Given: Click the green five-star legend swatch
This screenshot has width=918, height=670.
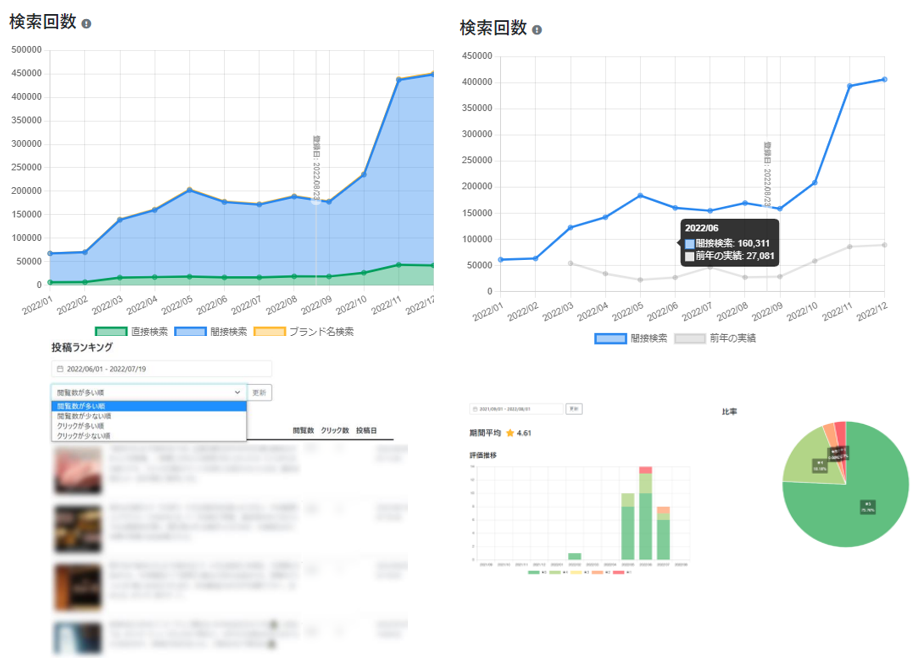Looking at the screenshot, I should (533, 572).
